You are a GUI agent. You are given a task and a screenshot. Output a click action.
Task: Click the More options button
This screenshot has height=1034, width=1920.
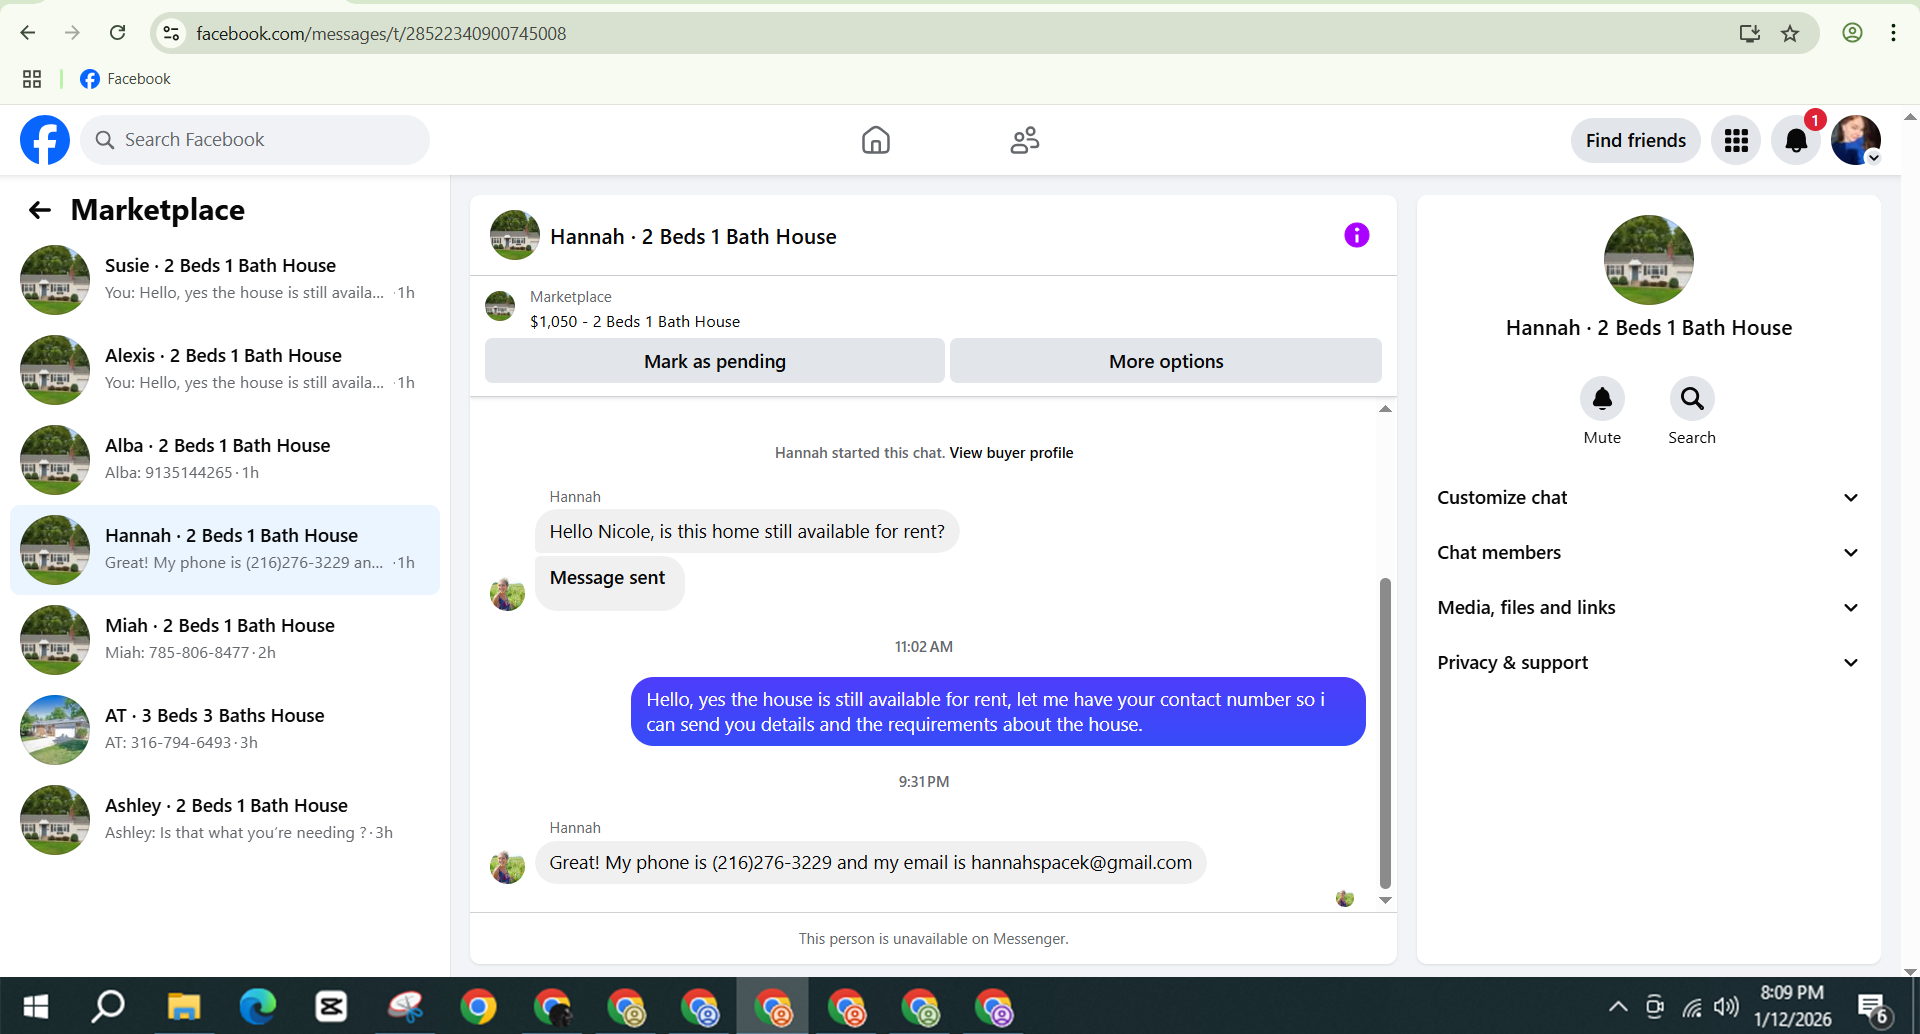[1166, 361]
